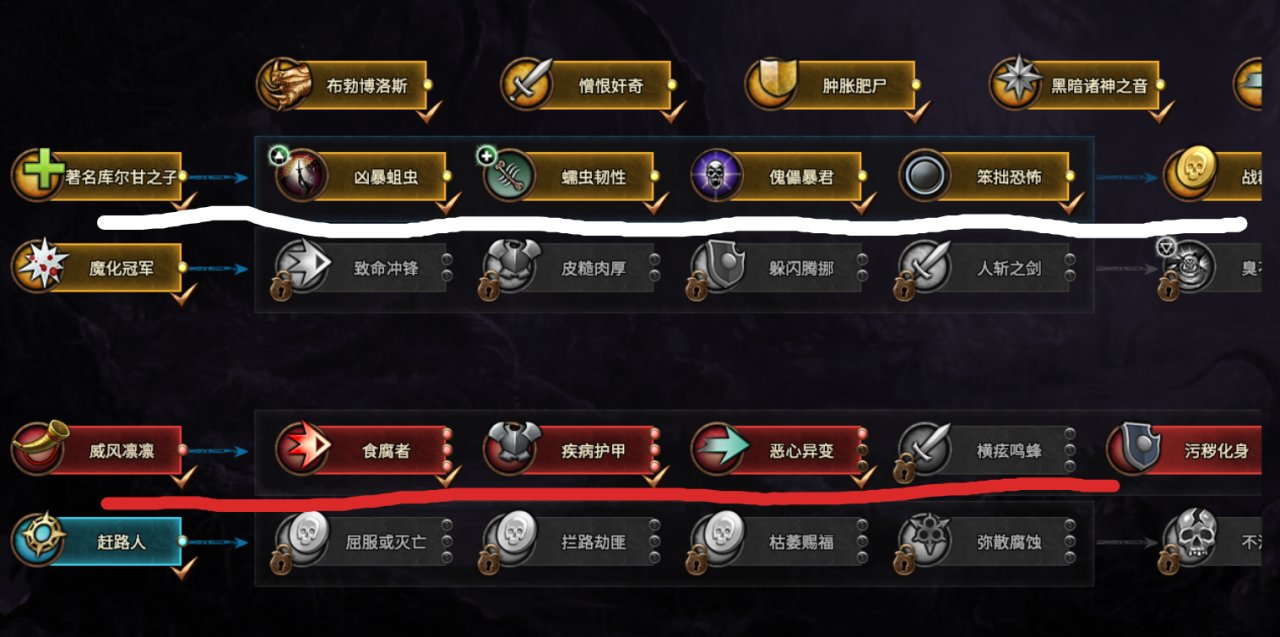Click the compass icon of 赶路人
The width and height of the screenshot is (1280, 637).
tap(38, 540)
